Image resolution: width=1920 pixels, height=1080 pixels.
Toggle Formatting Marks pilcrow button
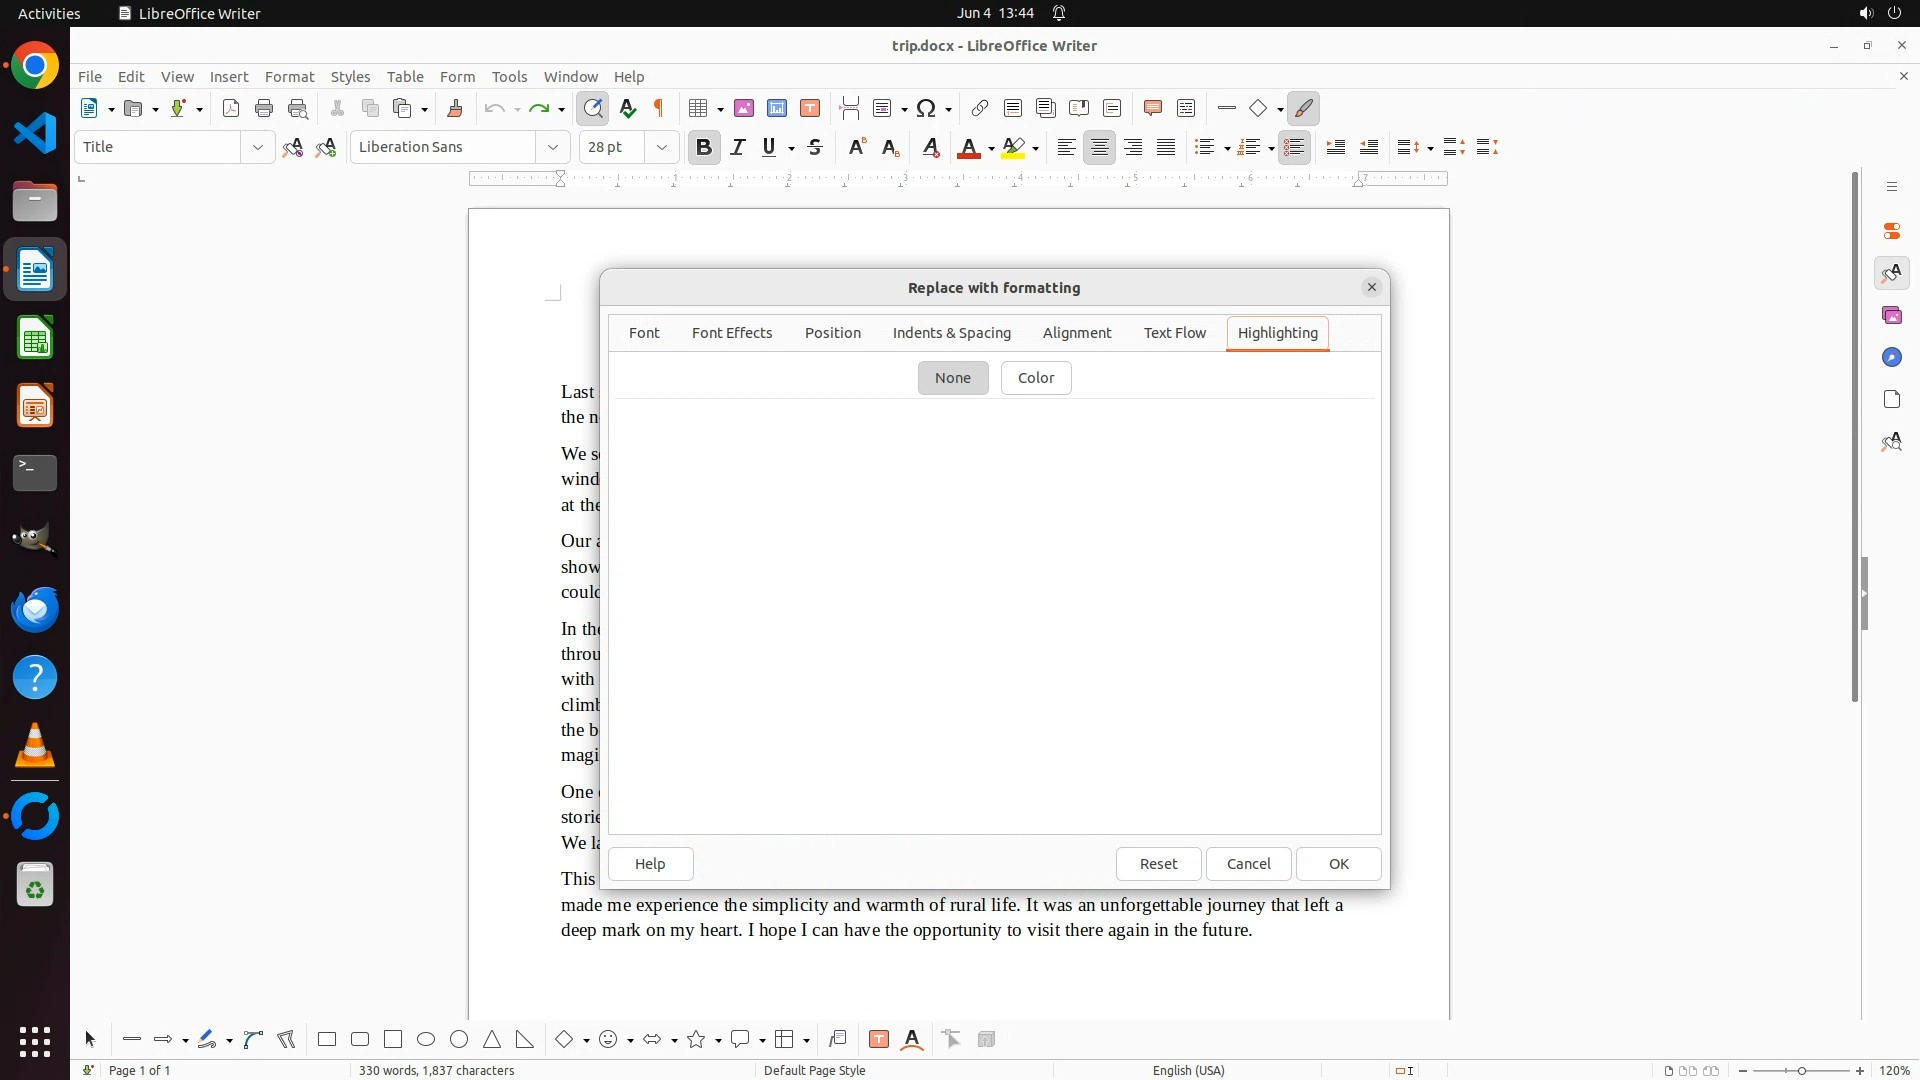659,109
